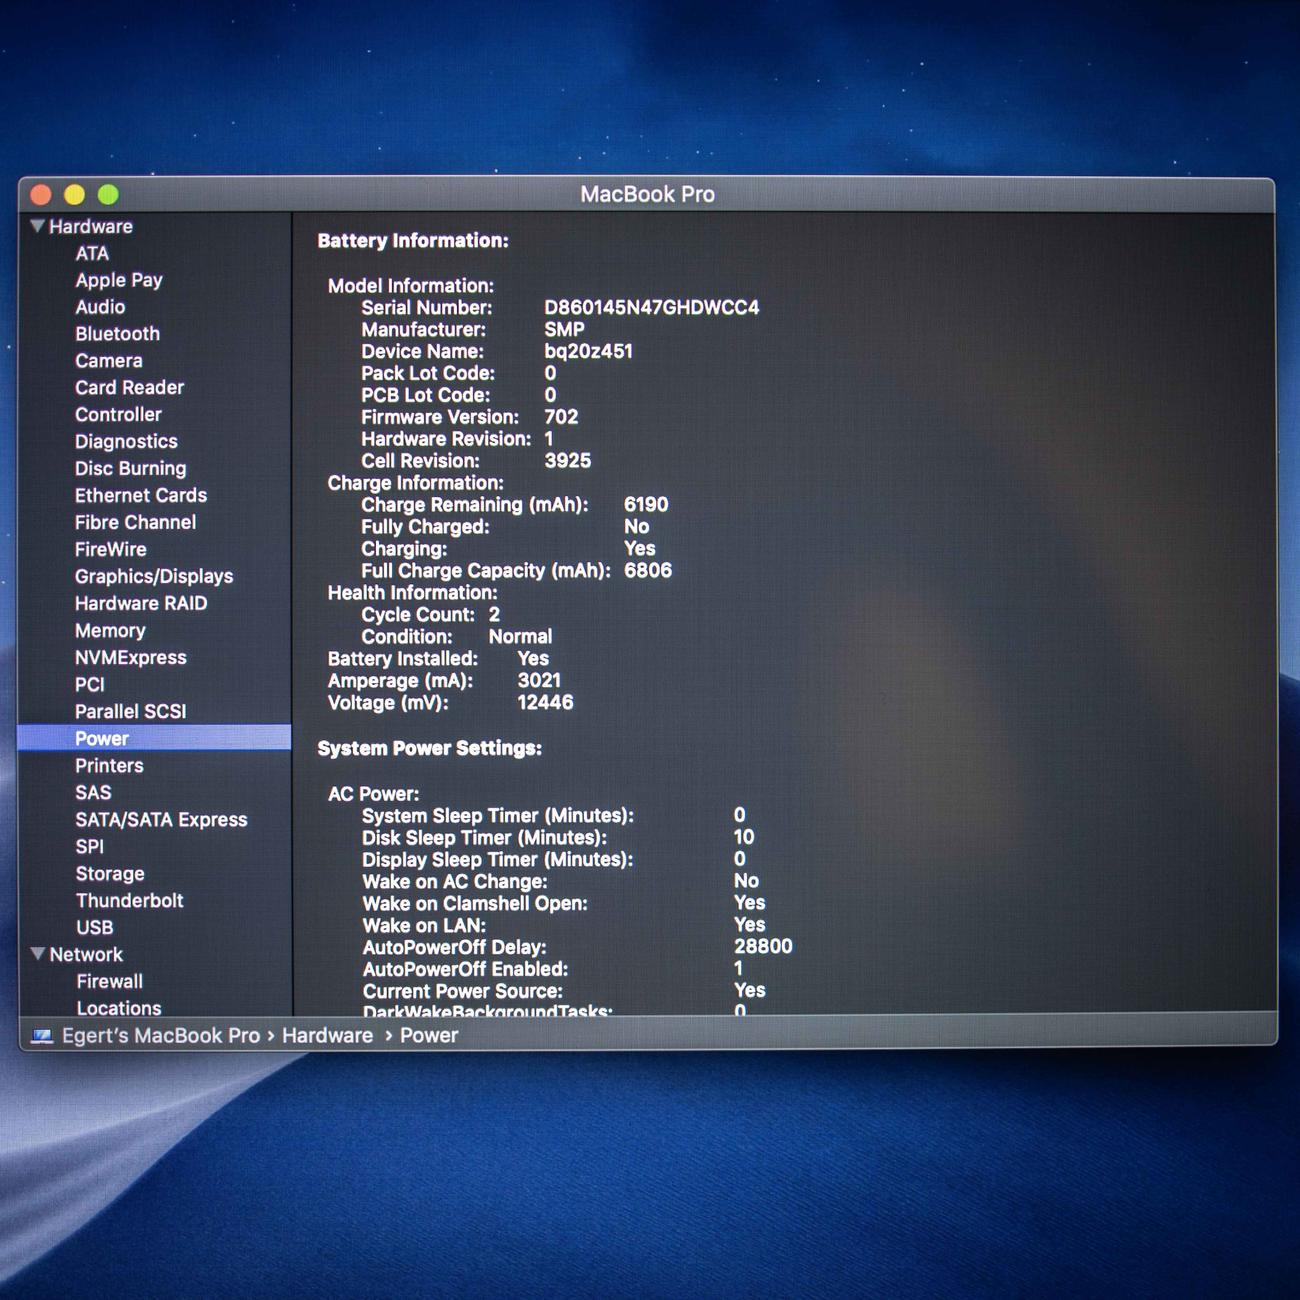Click the MacBook Pro window title

pos(648,194)
